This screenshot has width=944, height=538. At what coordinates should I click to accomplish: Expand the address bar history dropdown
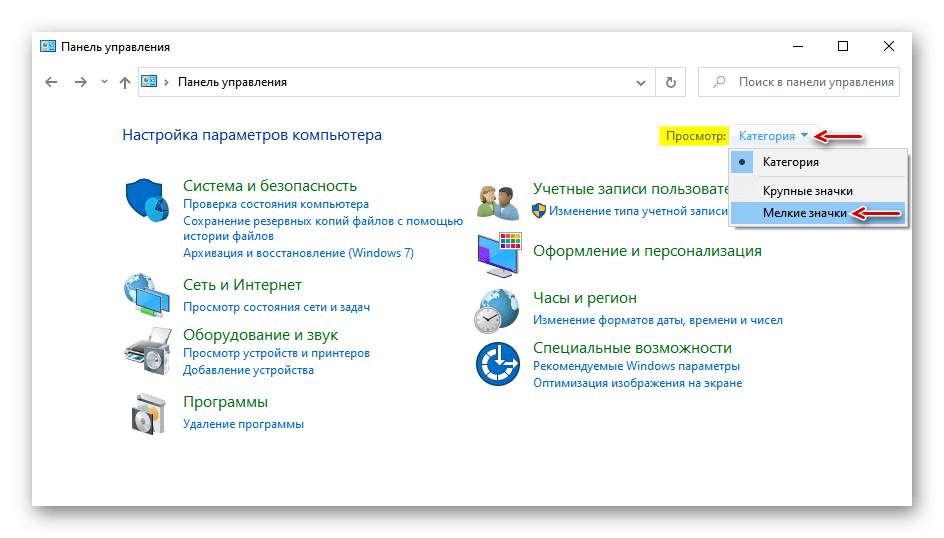(641, 82)
